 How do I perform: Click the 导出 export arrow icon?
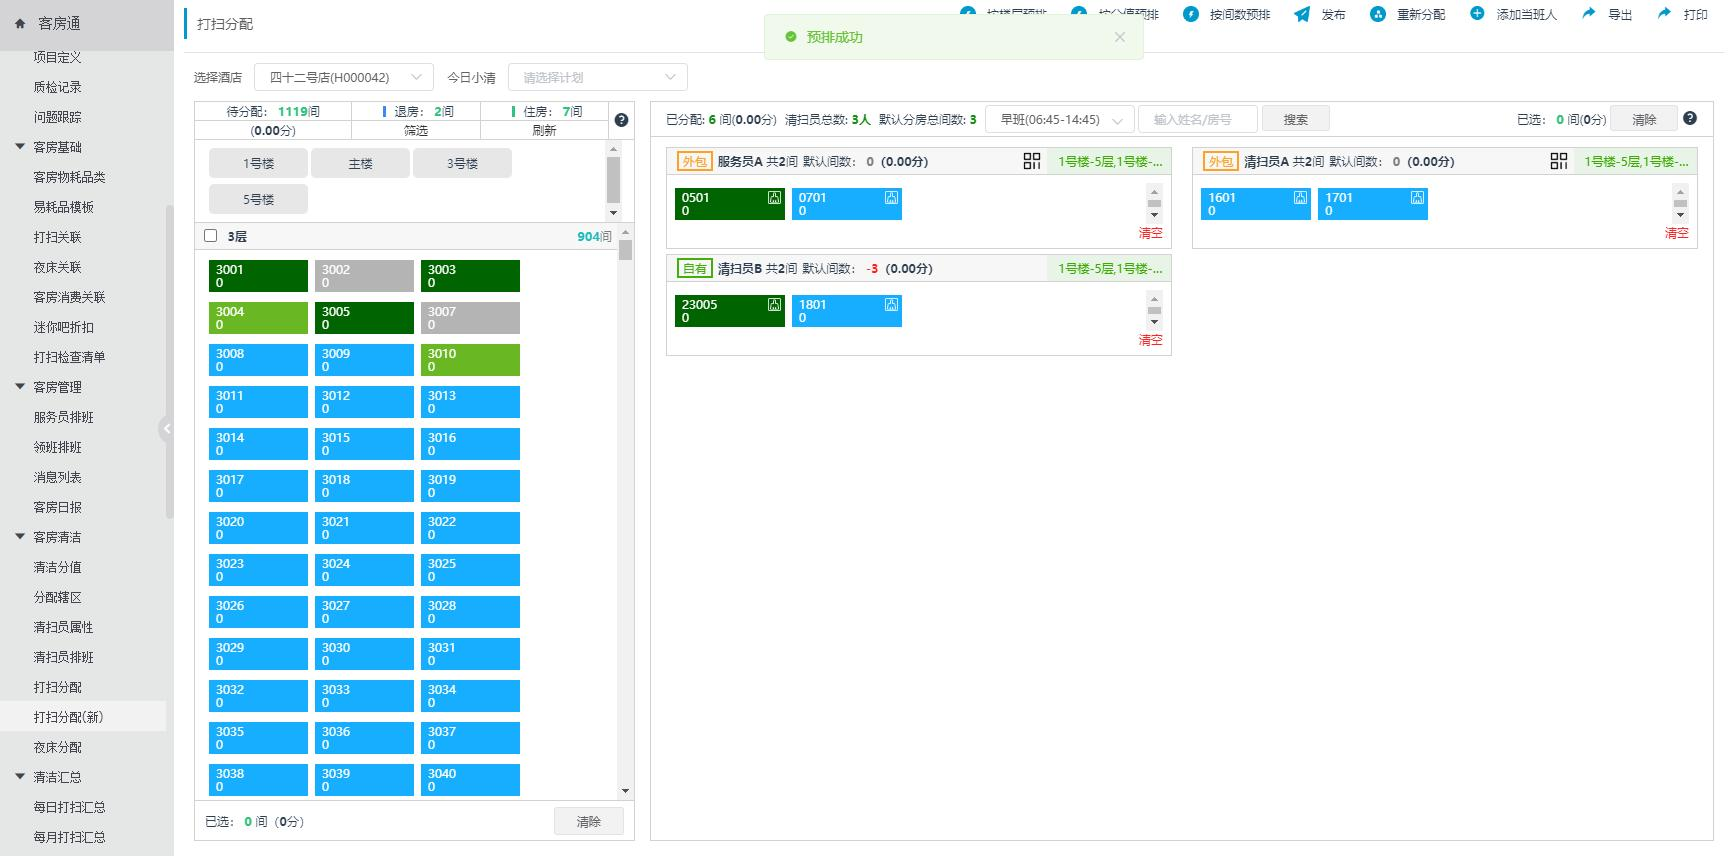[1588, 14]
